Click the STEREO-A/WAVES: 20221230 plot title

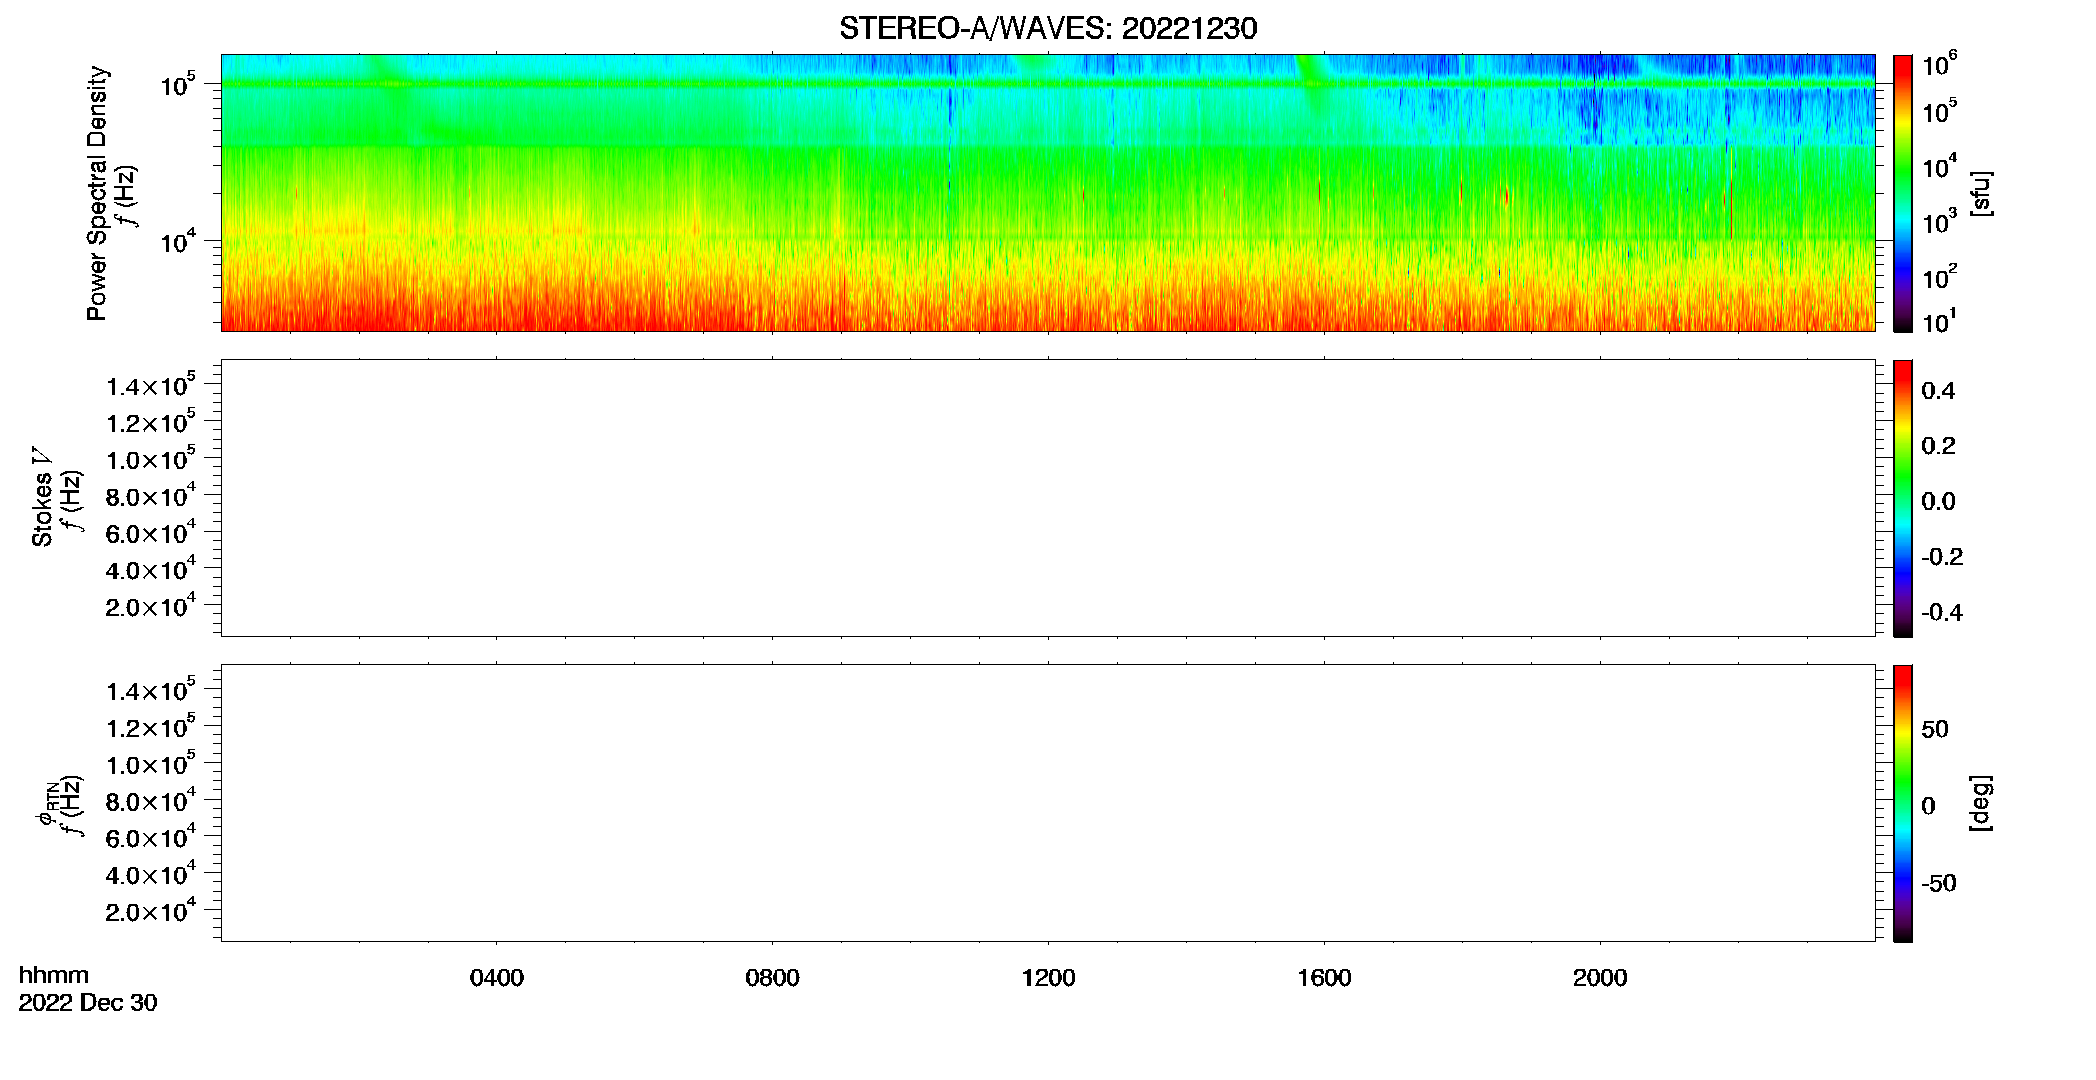(1047, 28)
